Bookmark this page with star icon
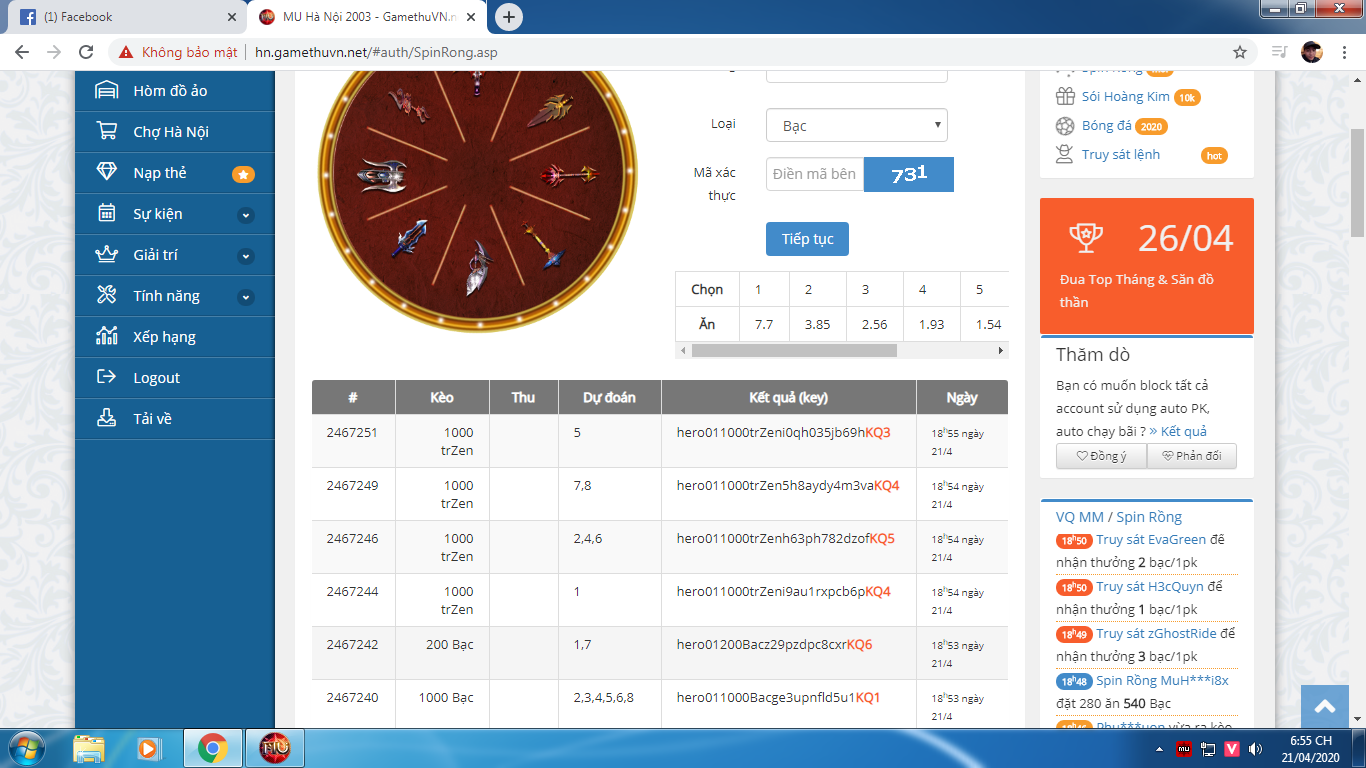Image resolution: width=1366 pixels, height=768 pixels. 1240,52
